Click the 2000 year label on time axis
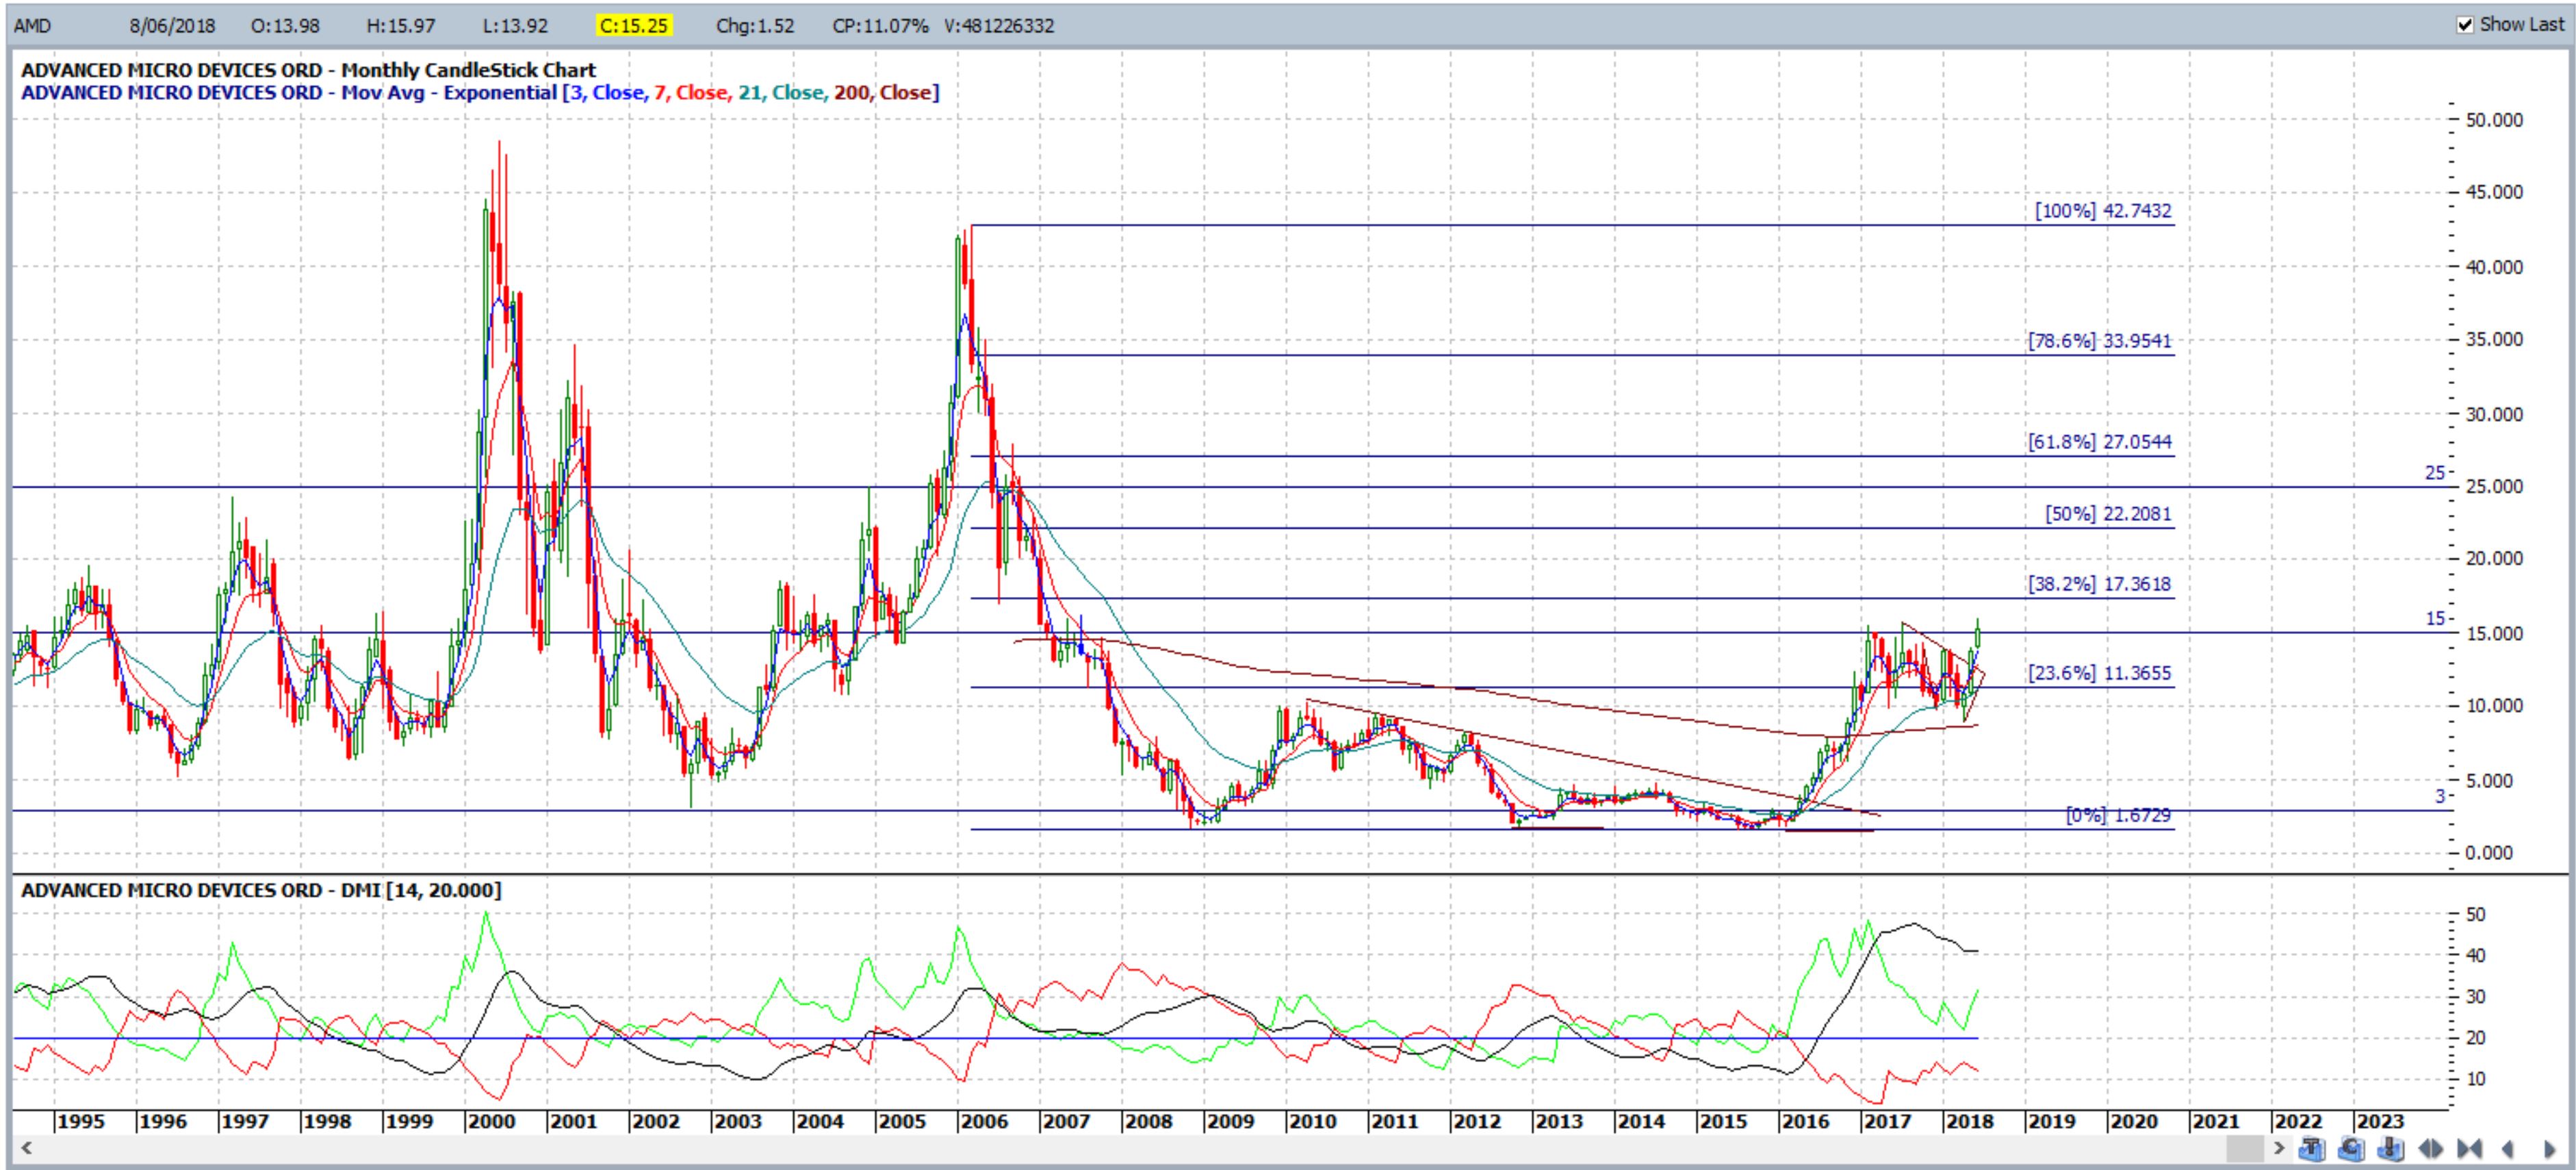This screenshot has width=2576, height=1170. (491, 1121)
